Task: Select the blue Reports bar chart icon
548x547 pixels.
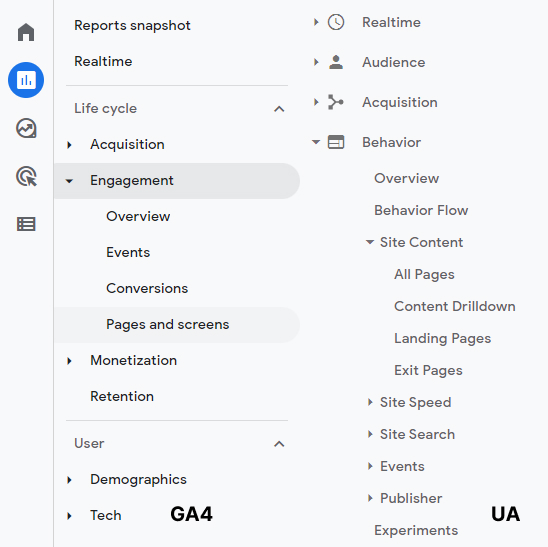Action: (26, 80)
